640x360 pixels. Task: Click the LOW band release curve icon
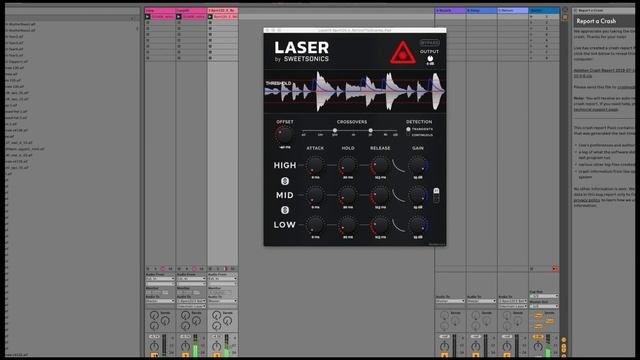coord(399,225)
